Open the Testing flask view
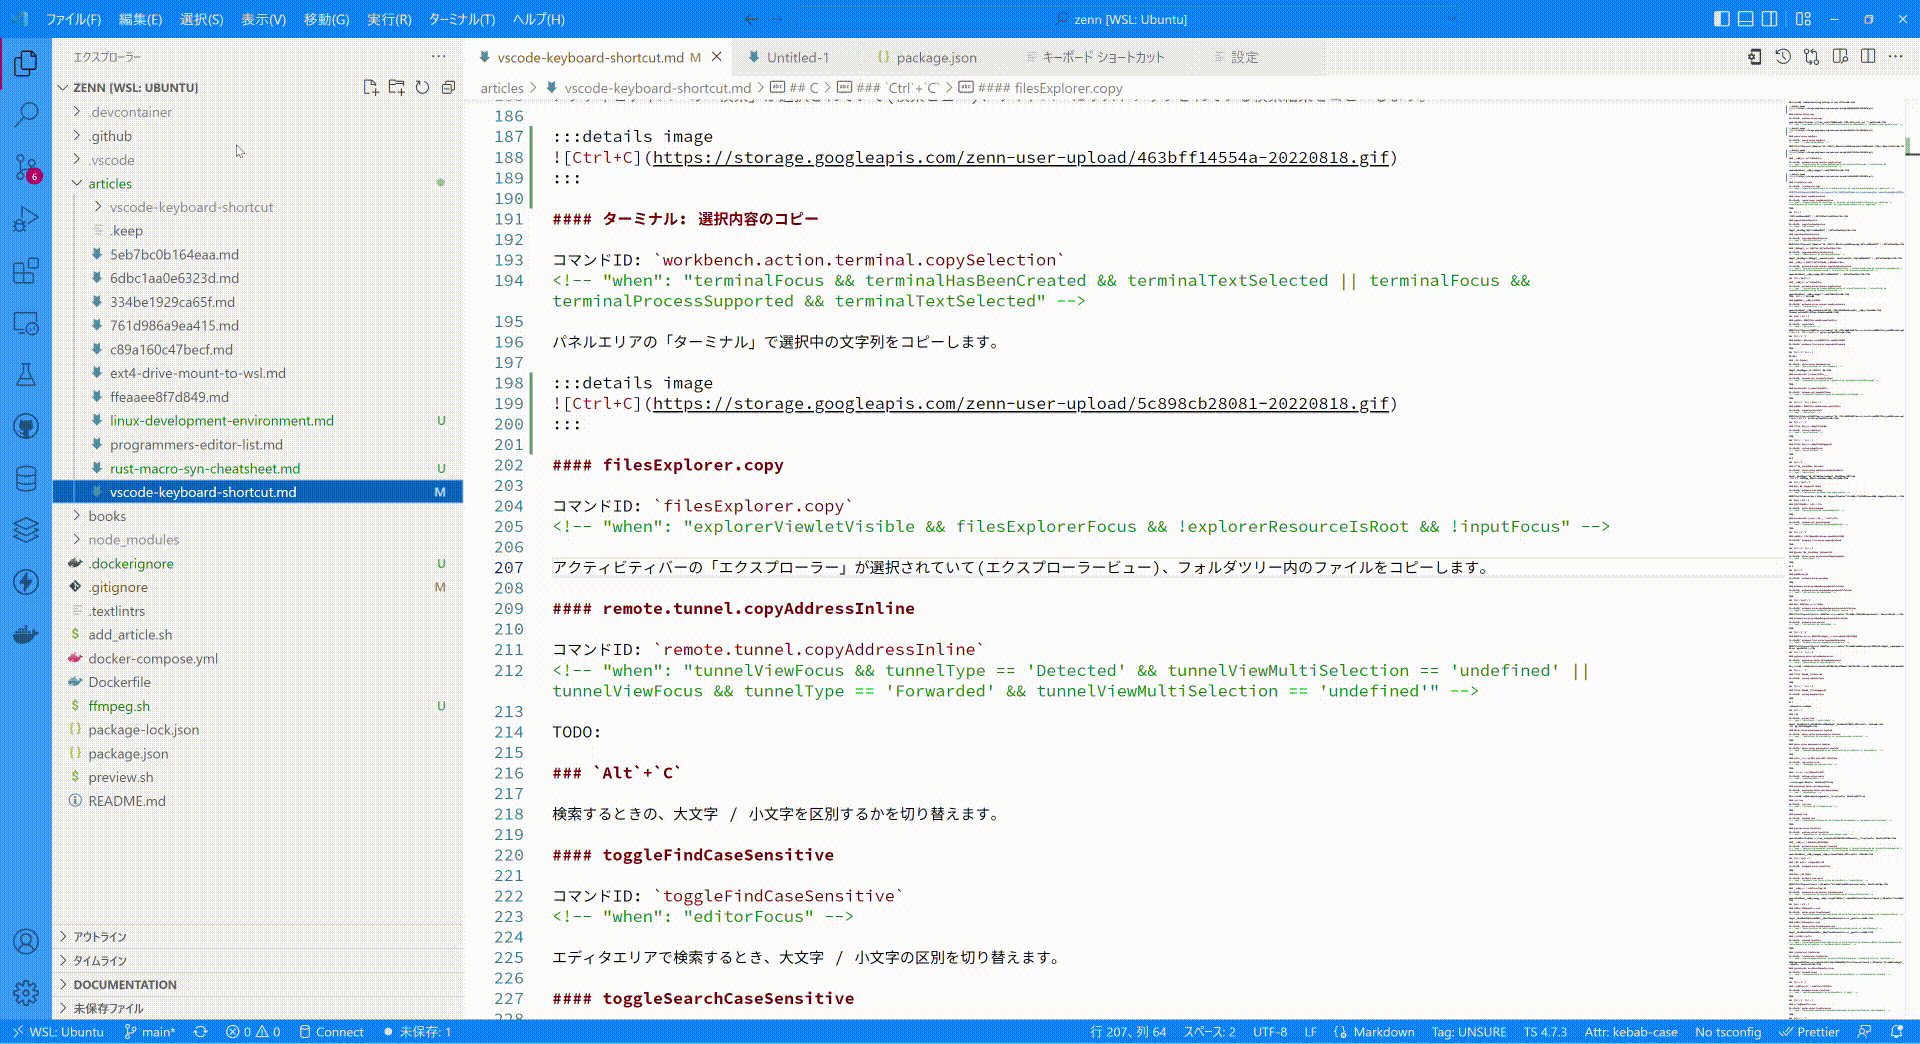This screenshot has width=1920, height=1044. coord(26,375)
